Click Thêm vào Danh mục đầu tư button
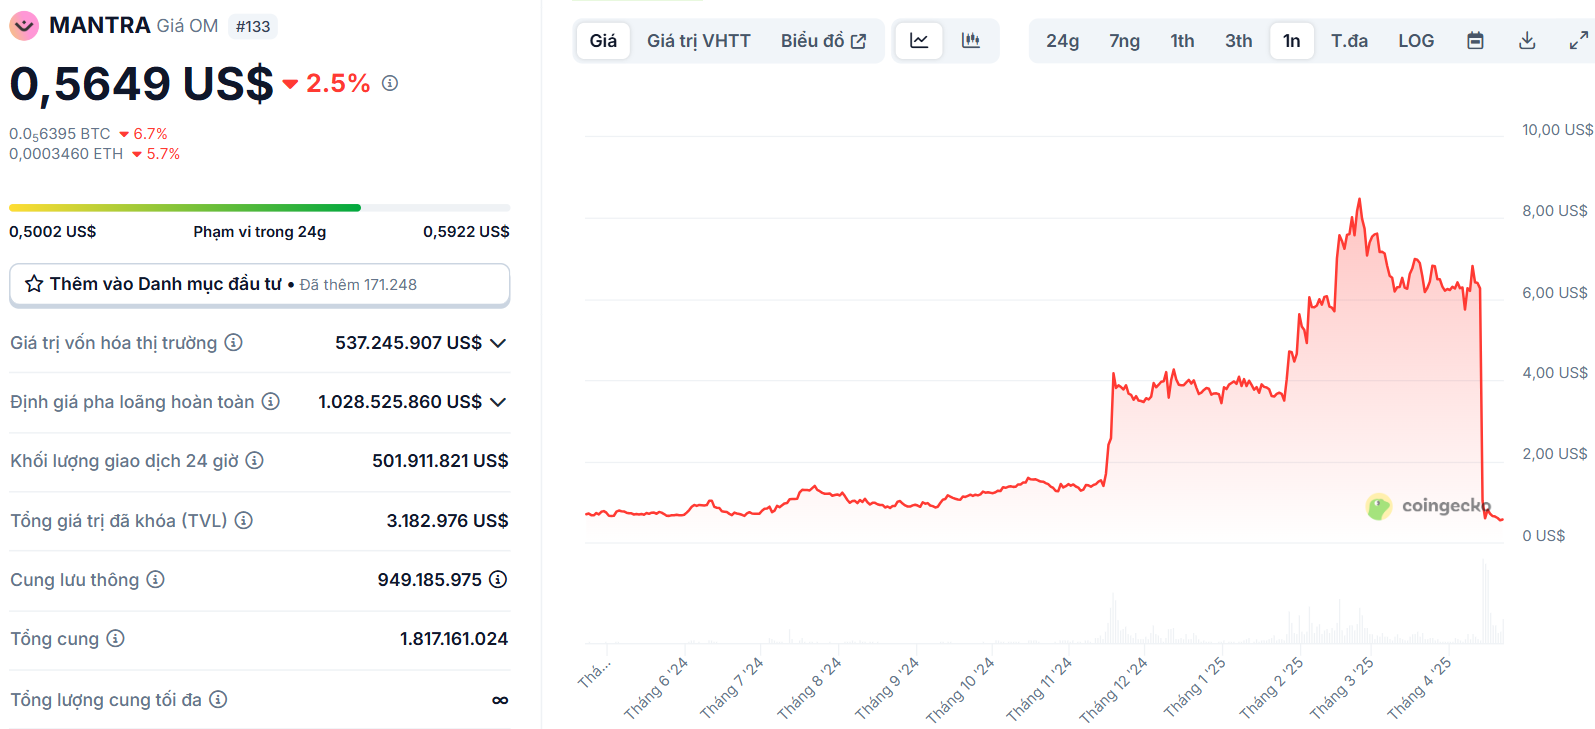The image size is (1595, 729). (259, 284)
